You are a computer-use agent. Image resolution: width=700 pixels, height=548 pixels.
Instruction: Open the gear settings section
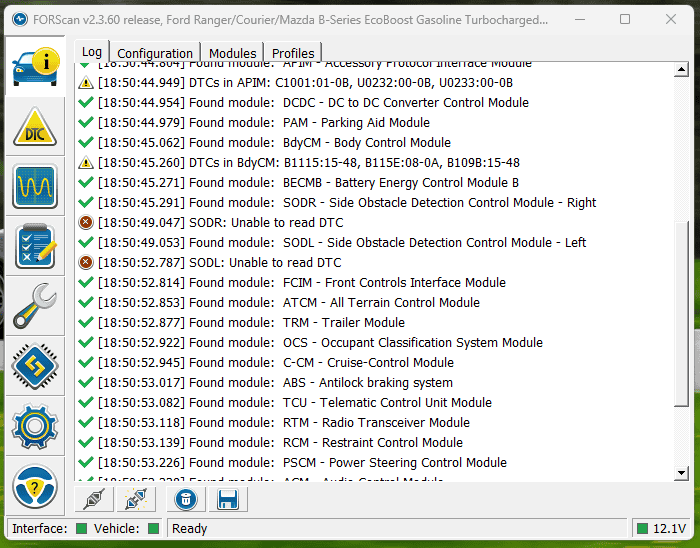tap(35, 426)
